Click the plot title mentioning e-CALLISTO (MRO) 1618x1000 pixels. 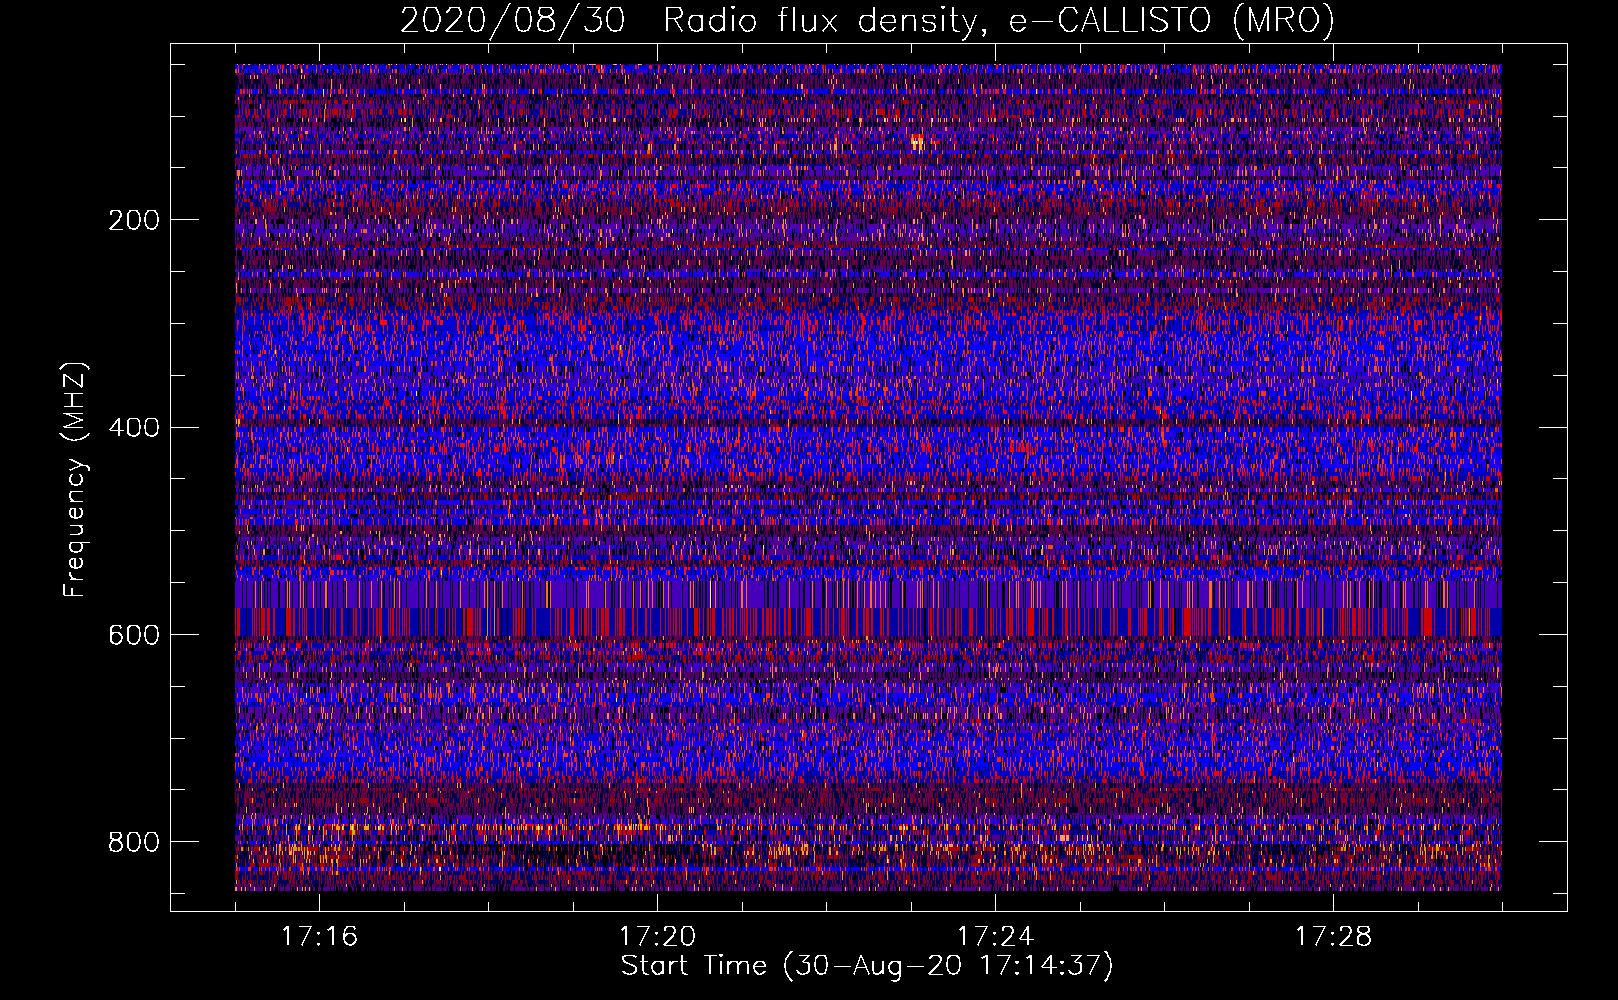pyautogui.click(x=867, y=21)
